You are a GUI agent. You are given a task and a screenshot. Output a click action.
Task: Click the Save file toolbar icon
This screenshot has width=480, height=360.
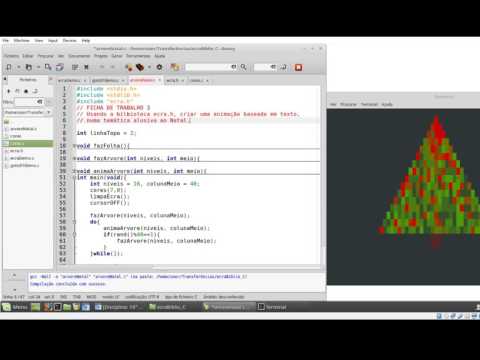pos(48,67)
